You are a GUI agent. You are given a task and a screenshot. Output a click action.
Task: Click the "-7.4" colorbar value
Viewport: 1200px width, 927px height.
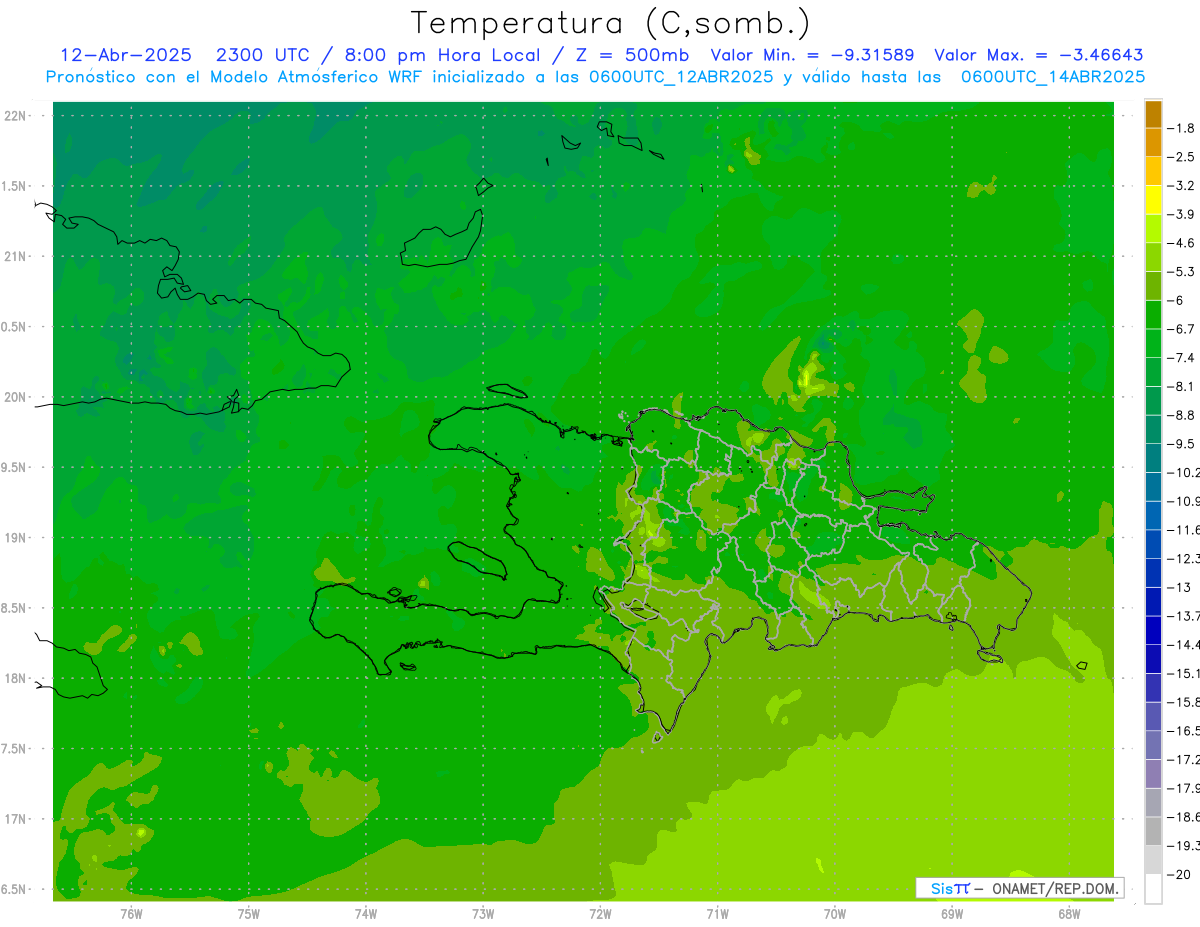1182,358
